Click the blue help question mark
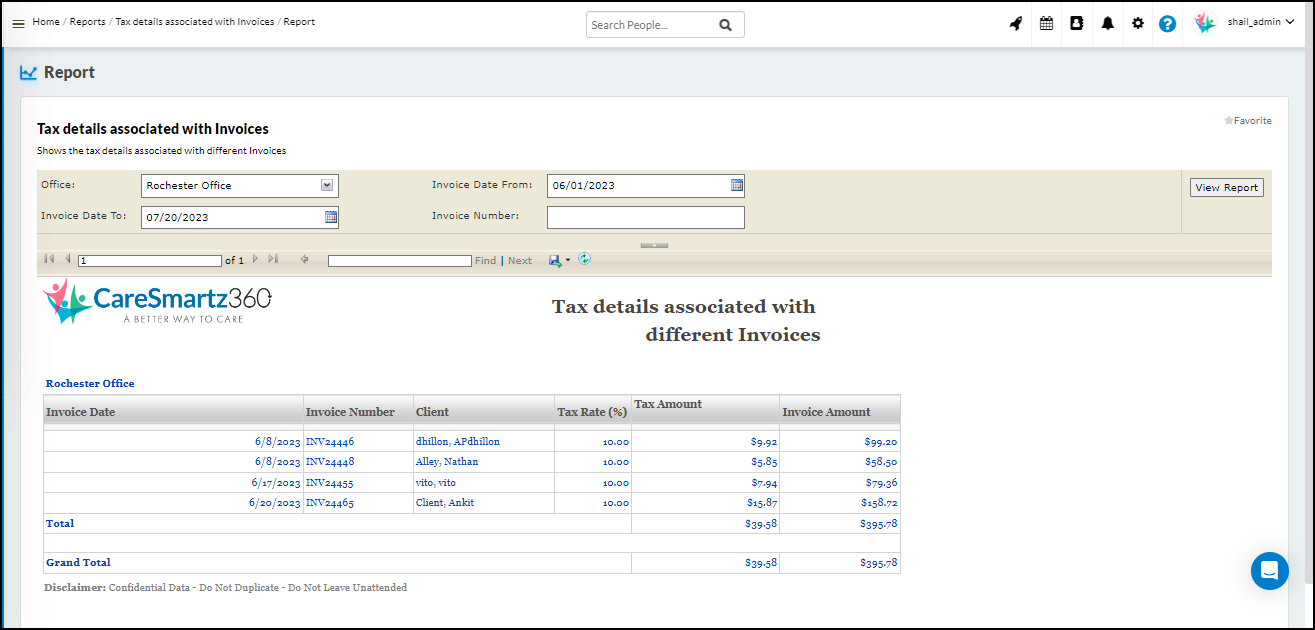The height and width of the screenshot is (630, 1315). (x=1167, y=24)
